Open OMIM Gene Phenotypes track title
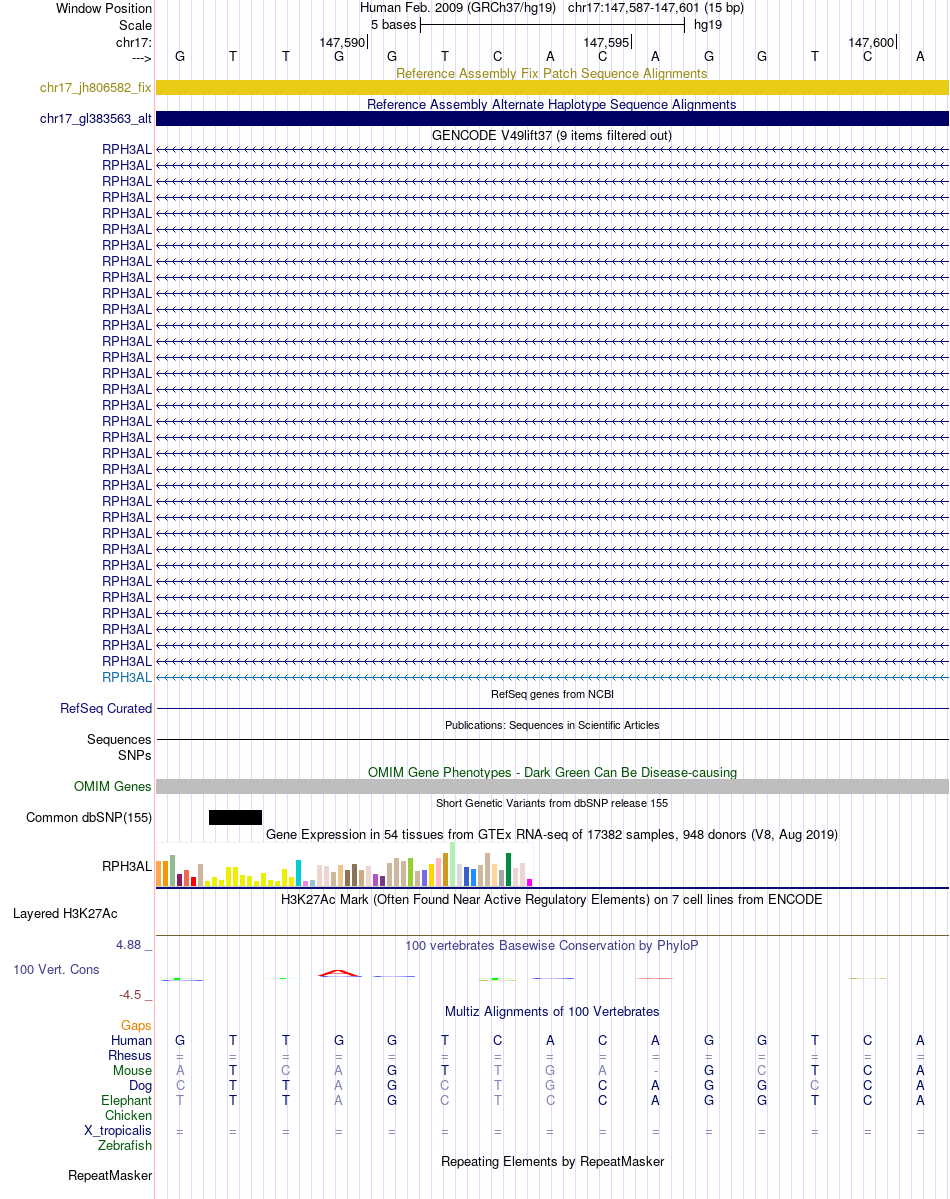This screenshot has width=950, height=1199. point(551,772)
